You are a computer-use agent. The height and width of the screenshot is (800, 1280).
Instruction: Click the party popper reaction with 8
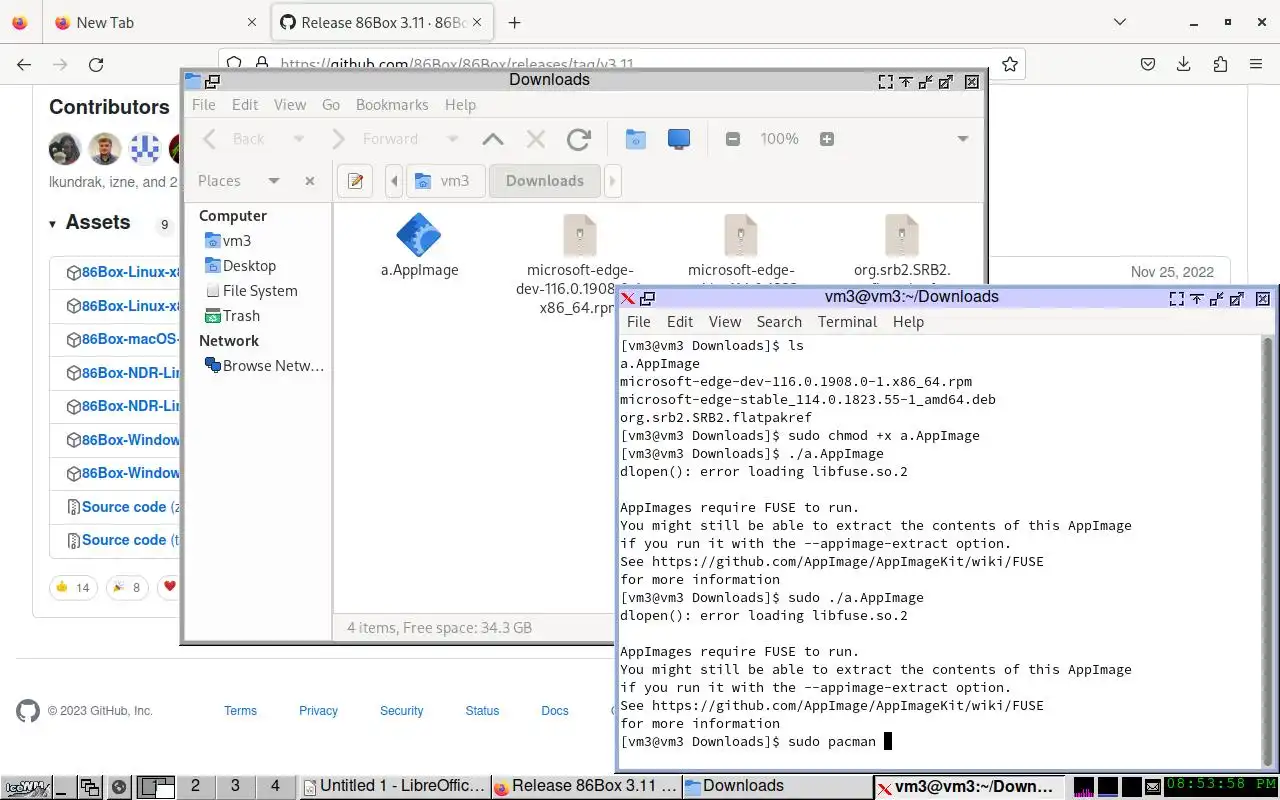coord(127,587)
